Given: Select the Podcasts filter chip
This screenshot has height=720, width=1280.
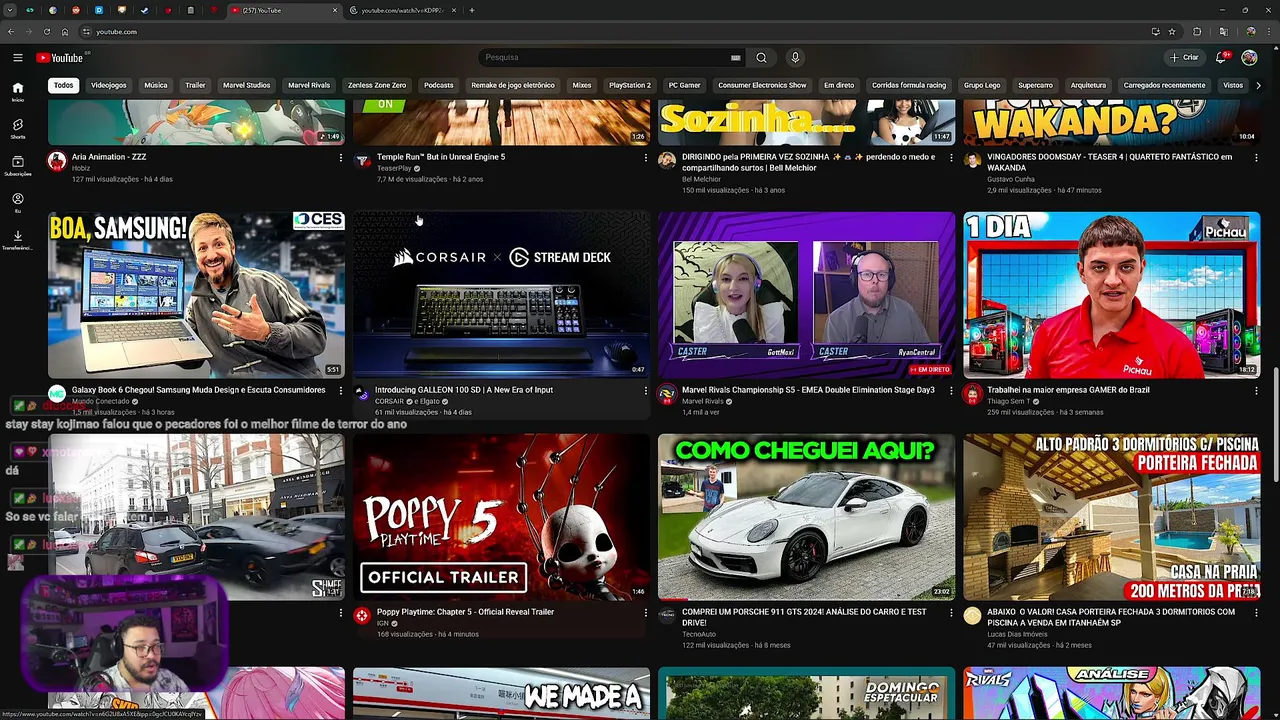Looking at the screenshot, I should click(438, 85).
